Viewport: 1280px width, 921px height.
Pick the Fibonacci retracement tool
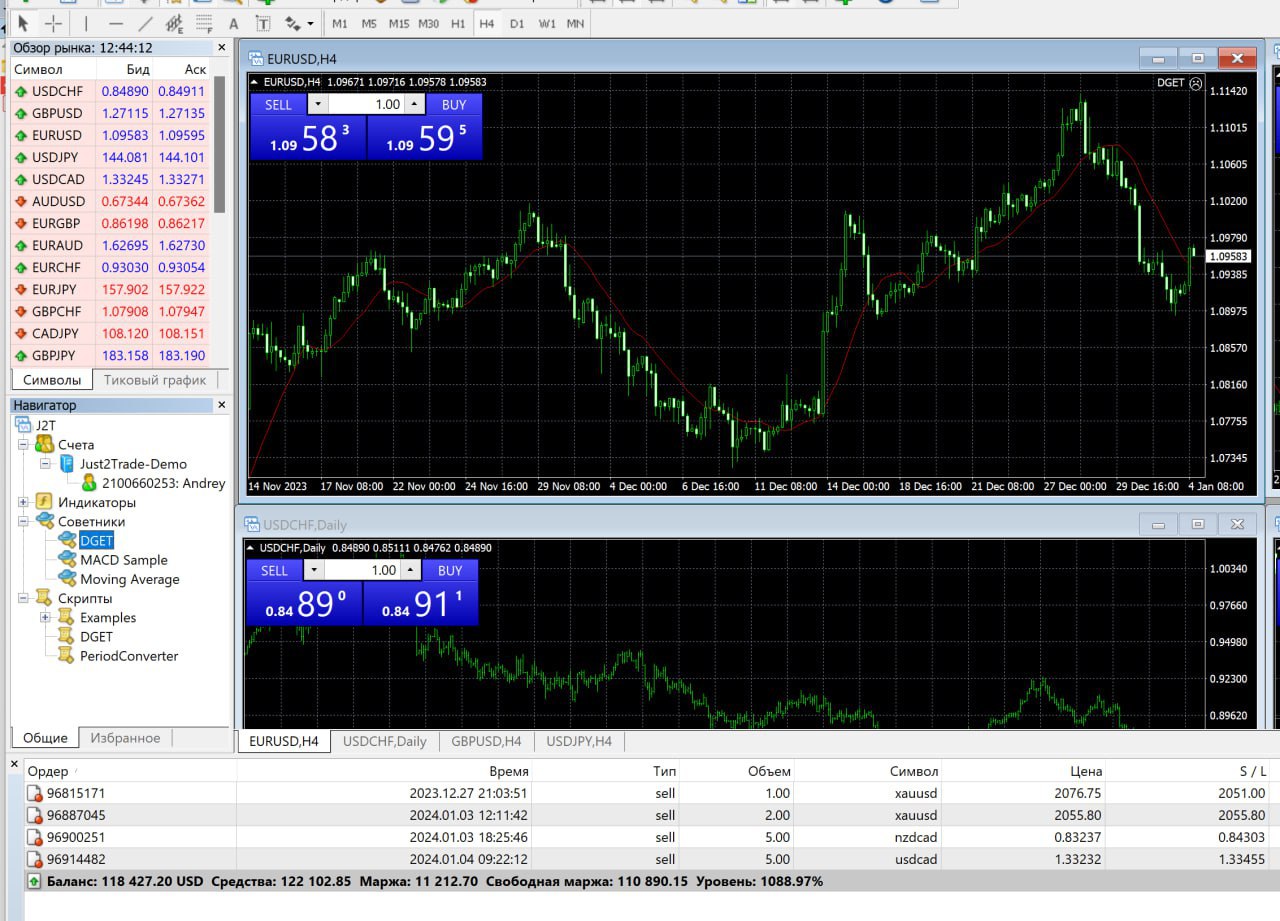click(204, 23)
